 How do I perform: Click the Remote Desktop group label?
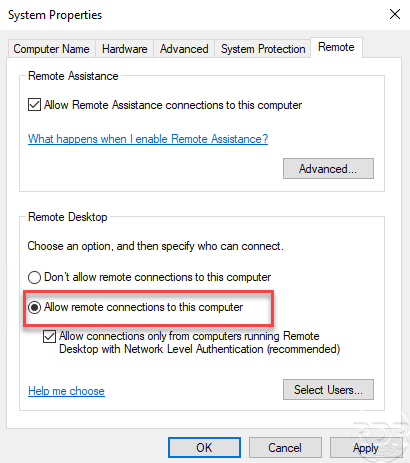coord(68,217)
